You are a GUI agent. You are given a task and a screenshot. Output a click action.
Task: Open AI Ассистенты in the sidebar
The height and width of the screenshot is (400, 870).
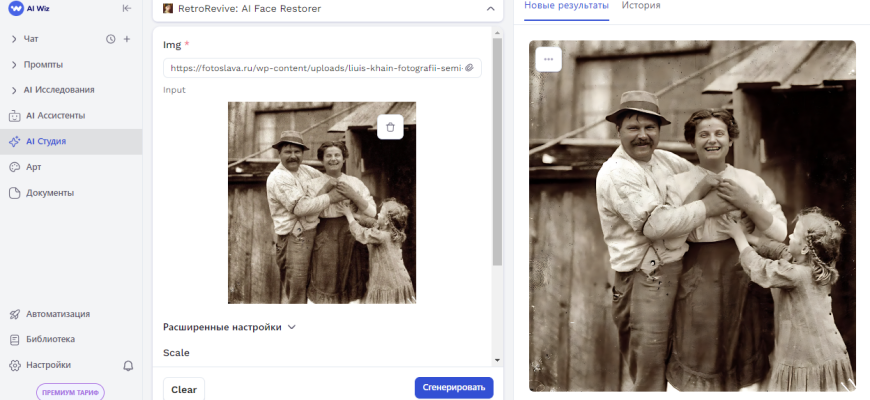coord(55,115)
